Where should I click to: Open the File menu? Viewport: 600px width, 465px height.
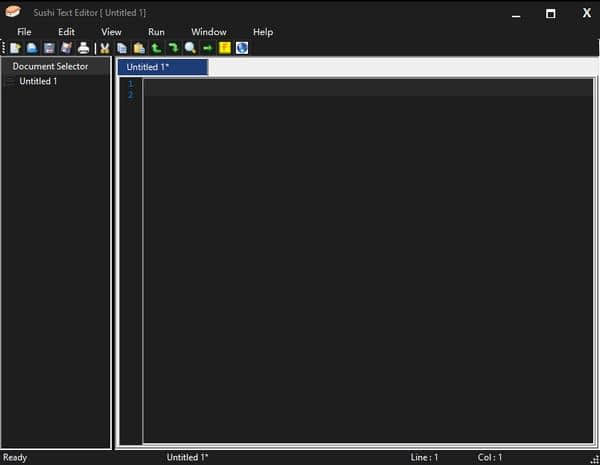tap(24, 32)
